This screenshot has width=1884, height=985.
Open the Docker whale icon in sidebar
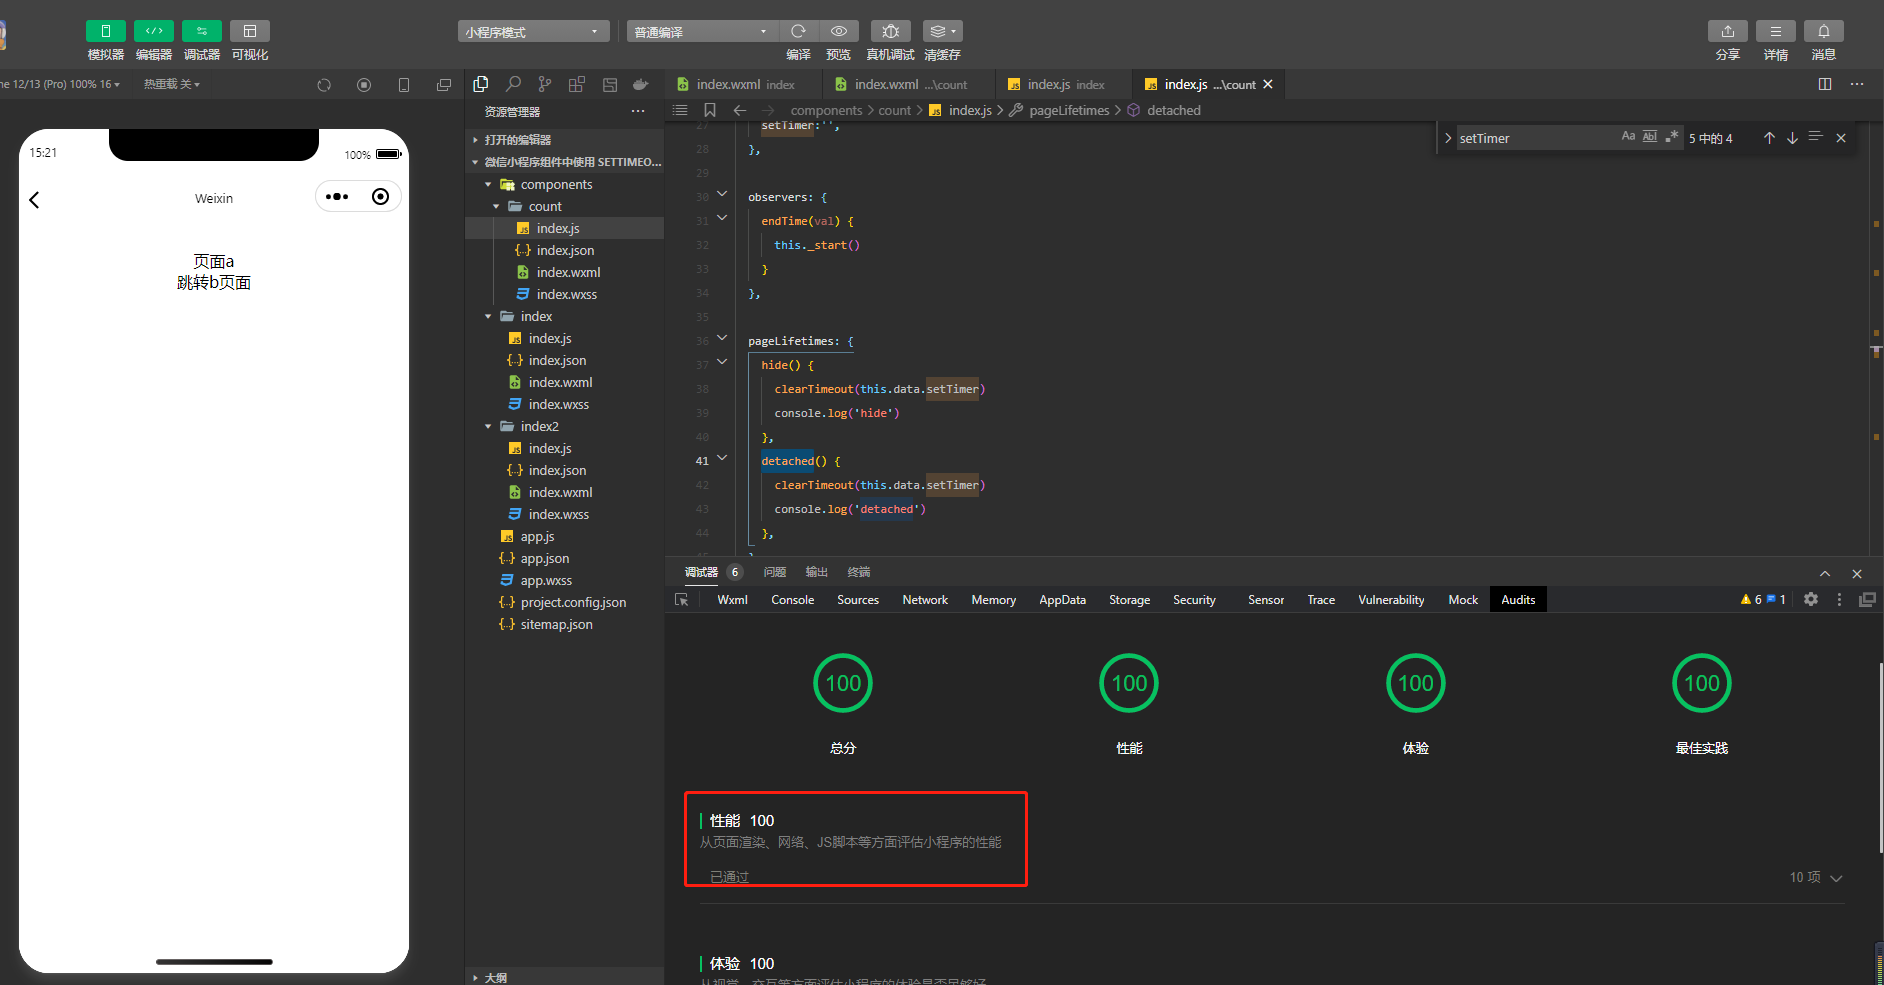point(641,85)
